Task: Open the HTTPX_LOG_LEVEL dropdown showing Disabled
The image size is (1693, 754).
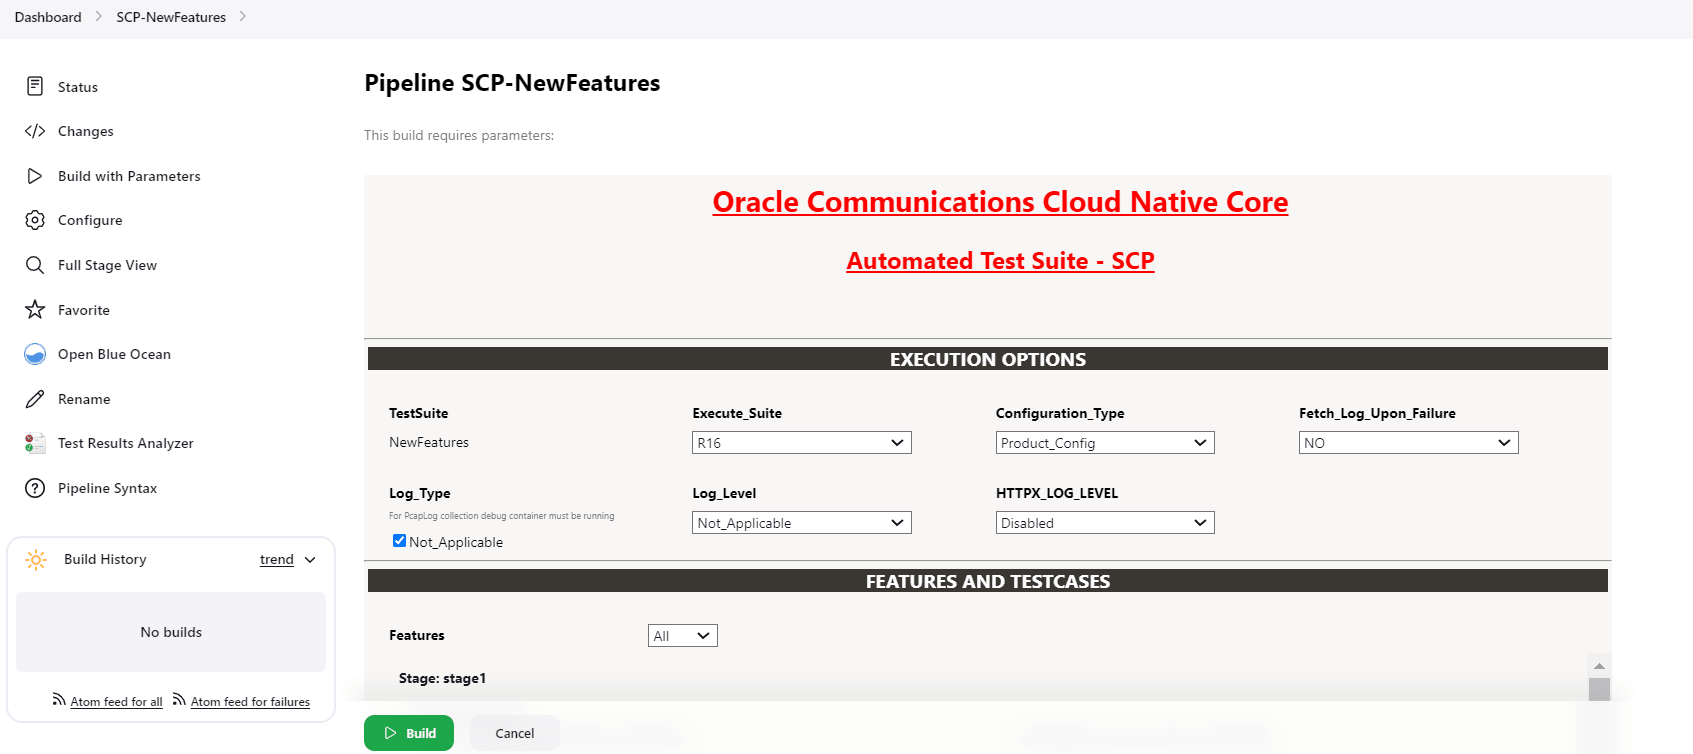Action: point(1105,523)
